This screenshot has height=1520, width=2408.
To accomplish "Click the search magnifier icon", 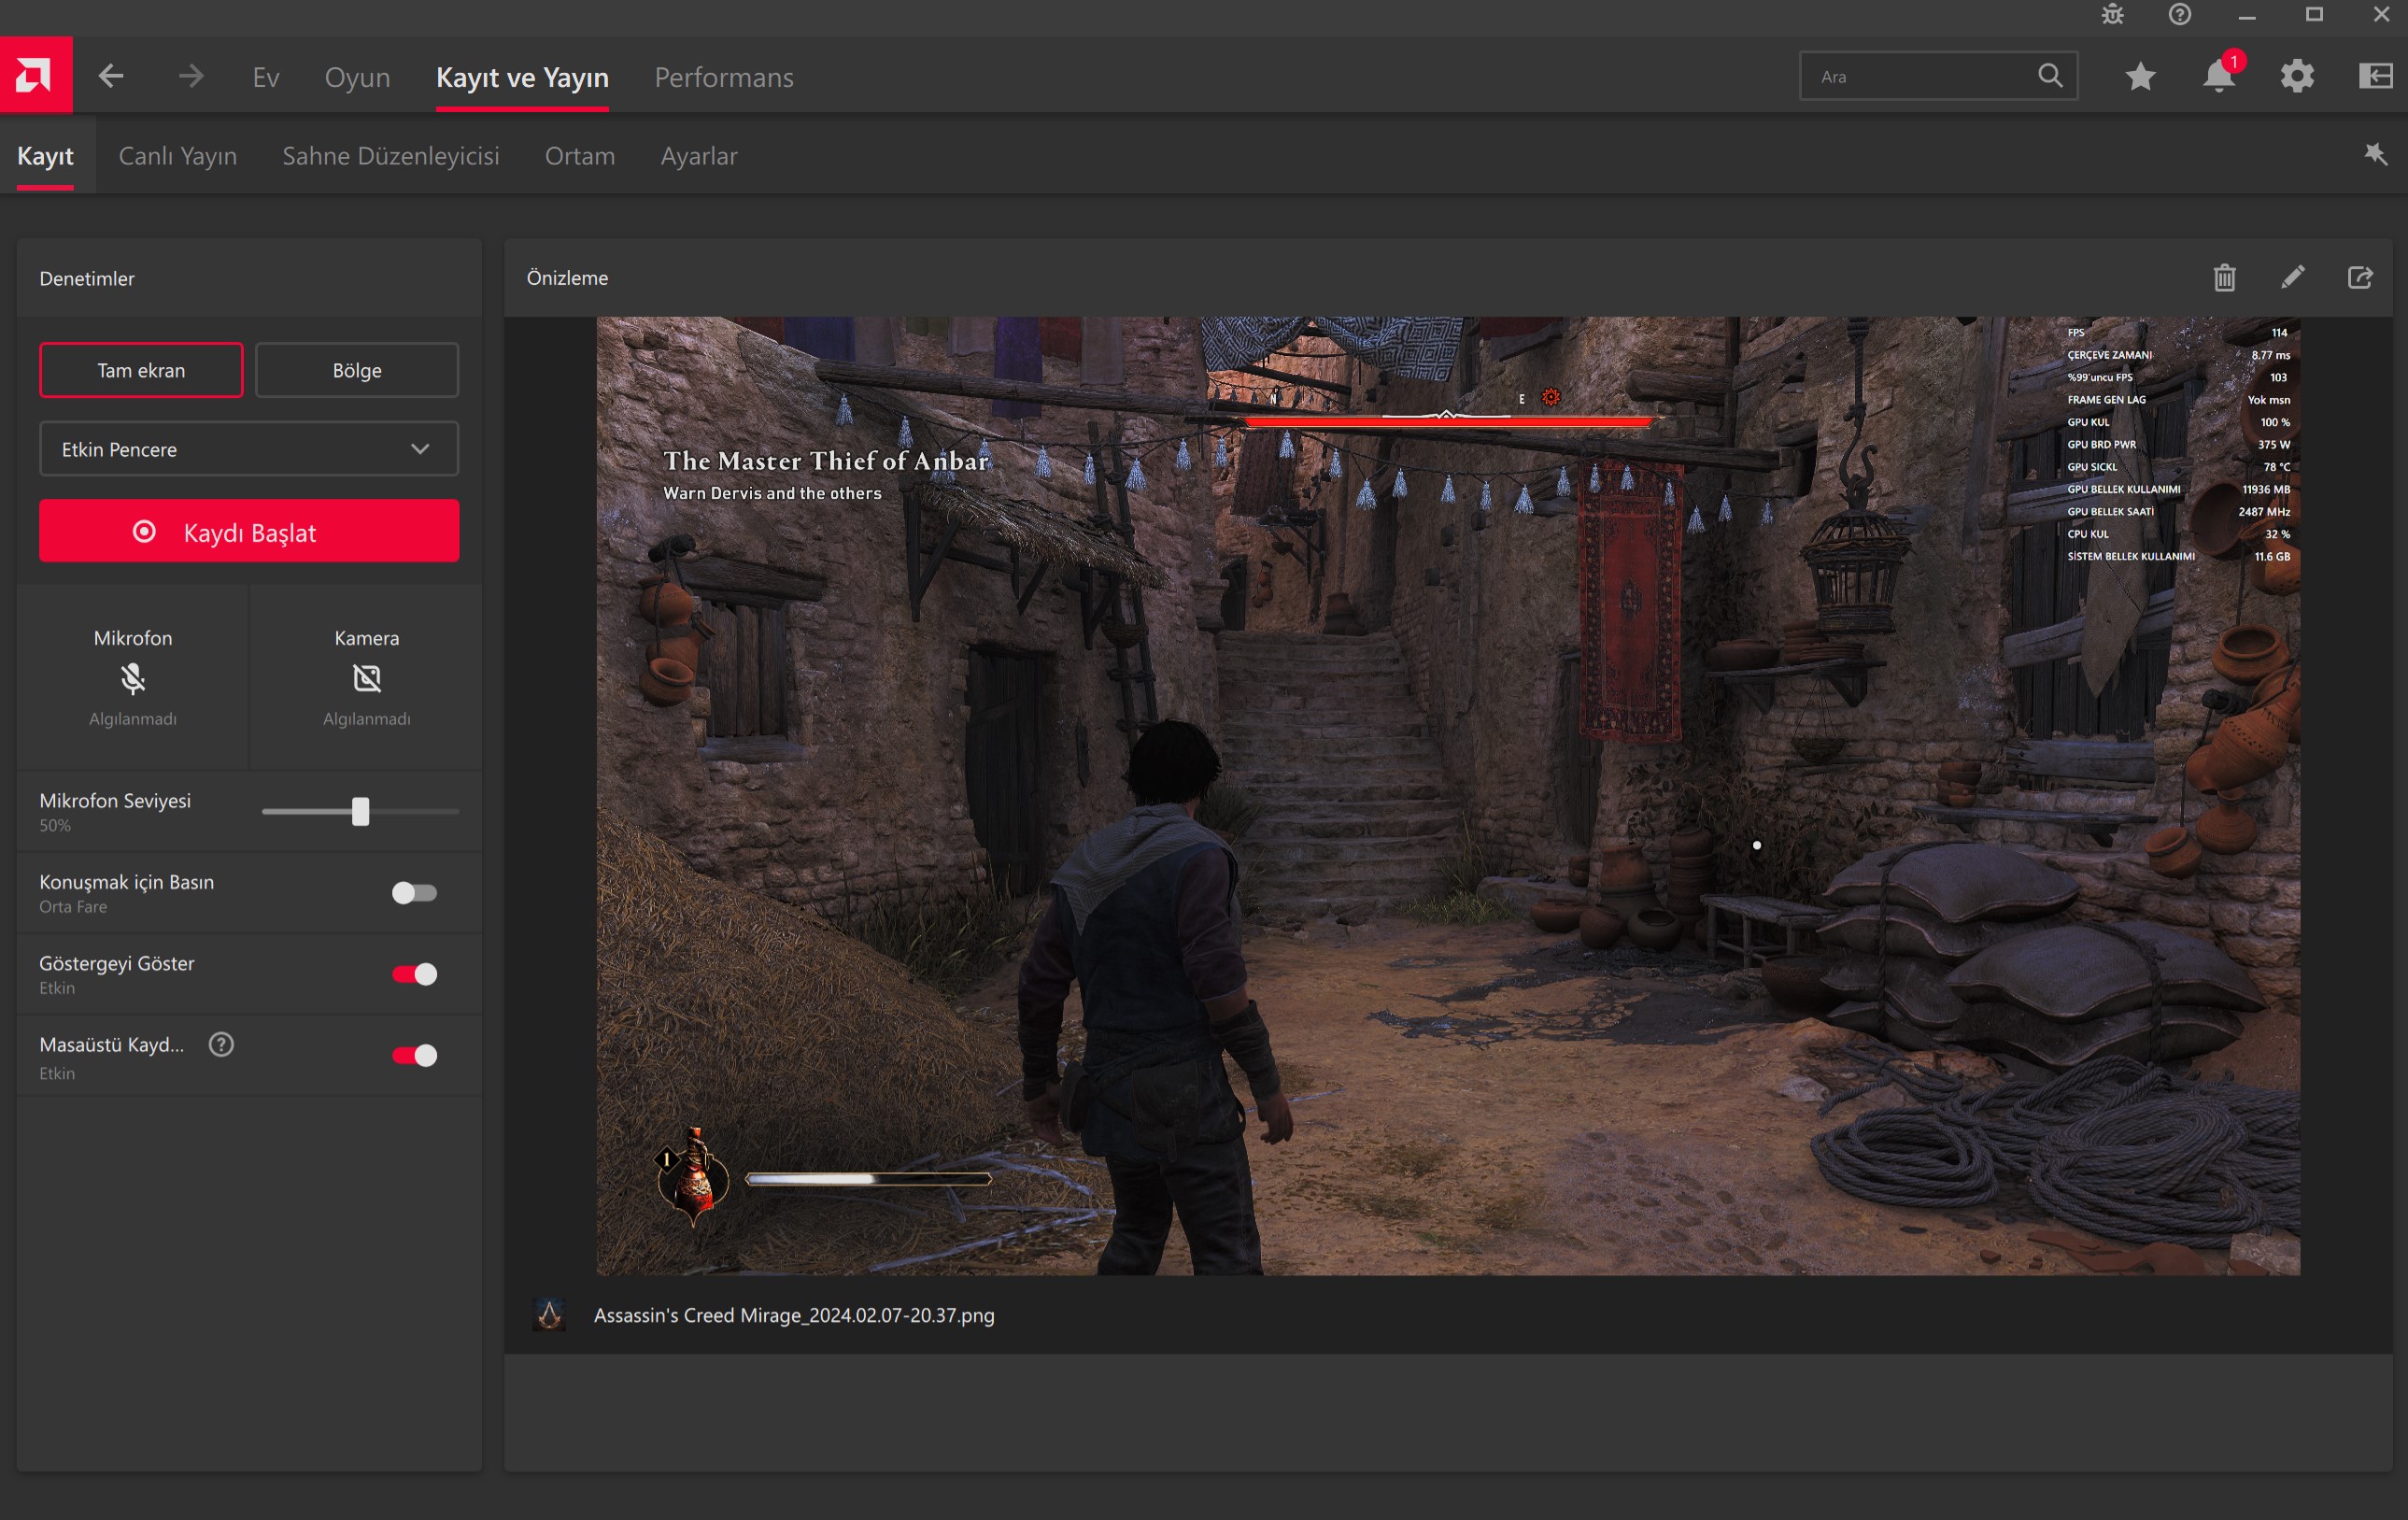I will click(2050, 76).
